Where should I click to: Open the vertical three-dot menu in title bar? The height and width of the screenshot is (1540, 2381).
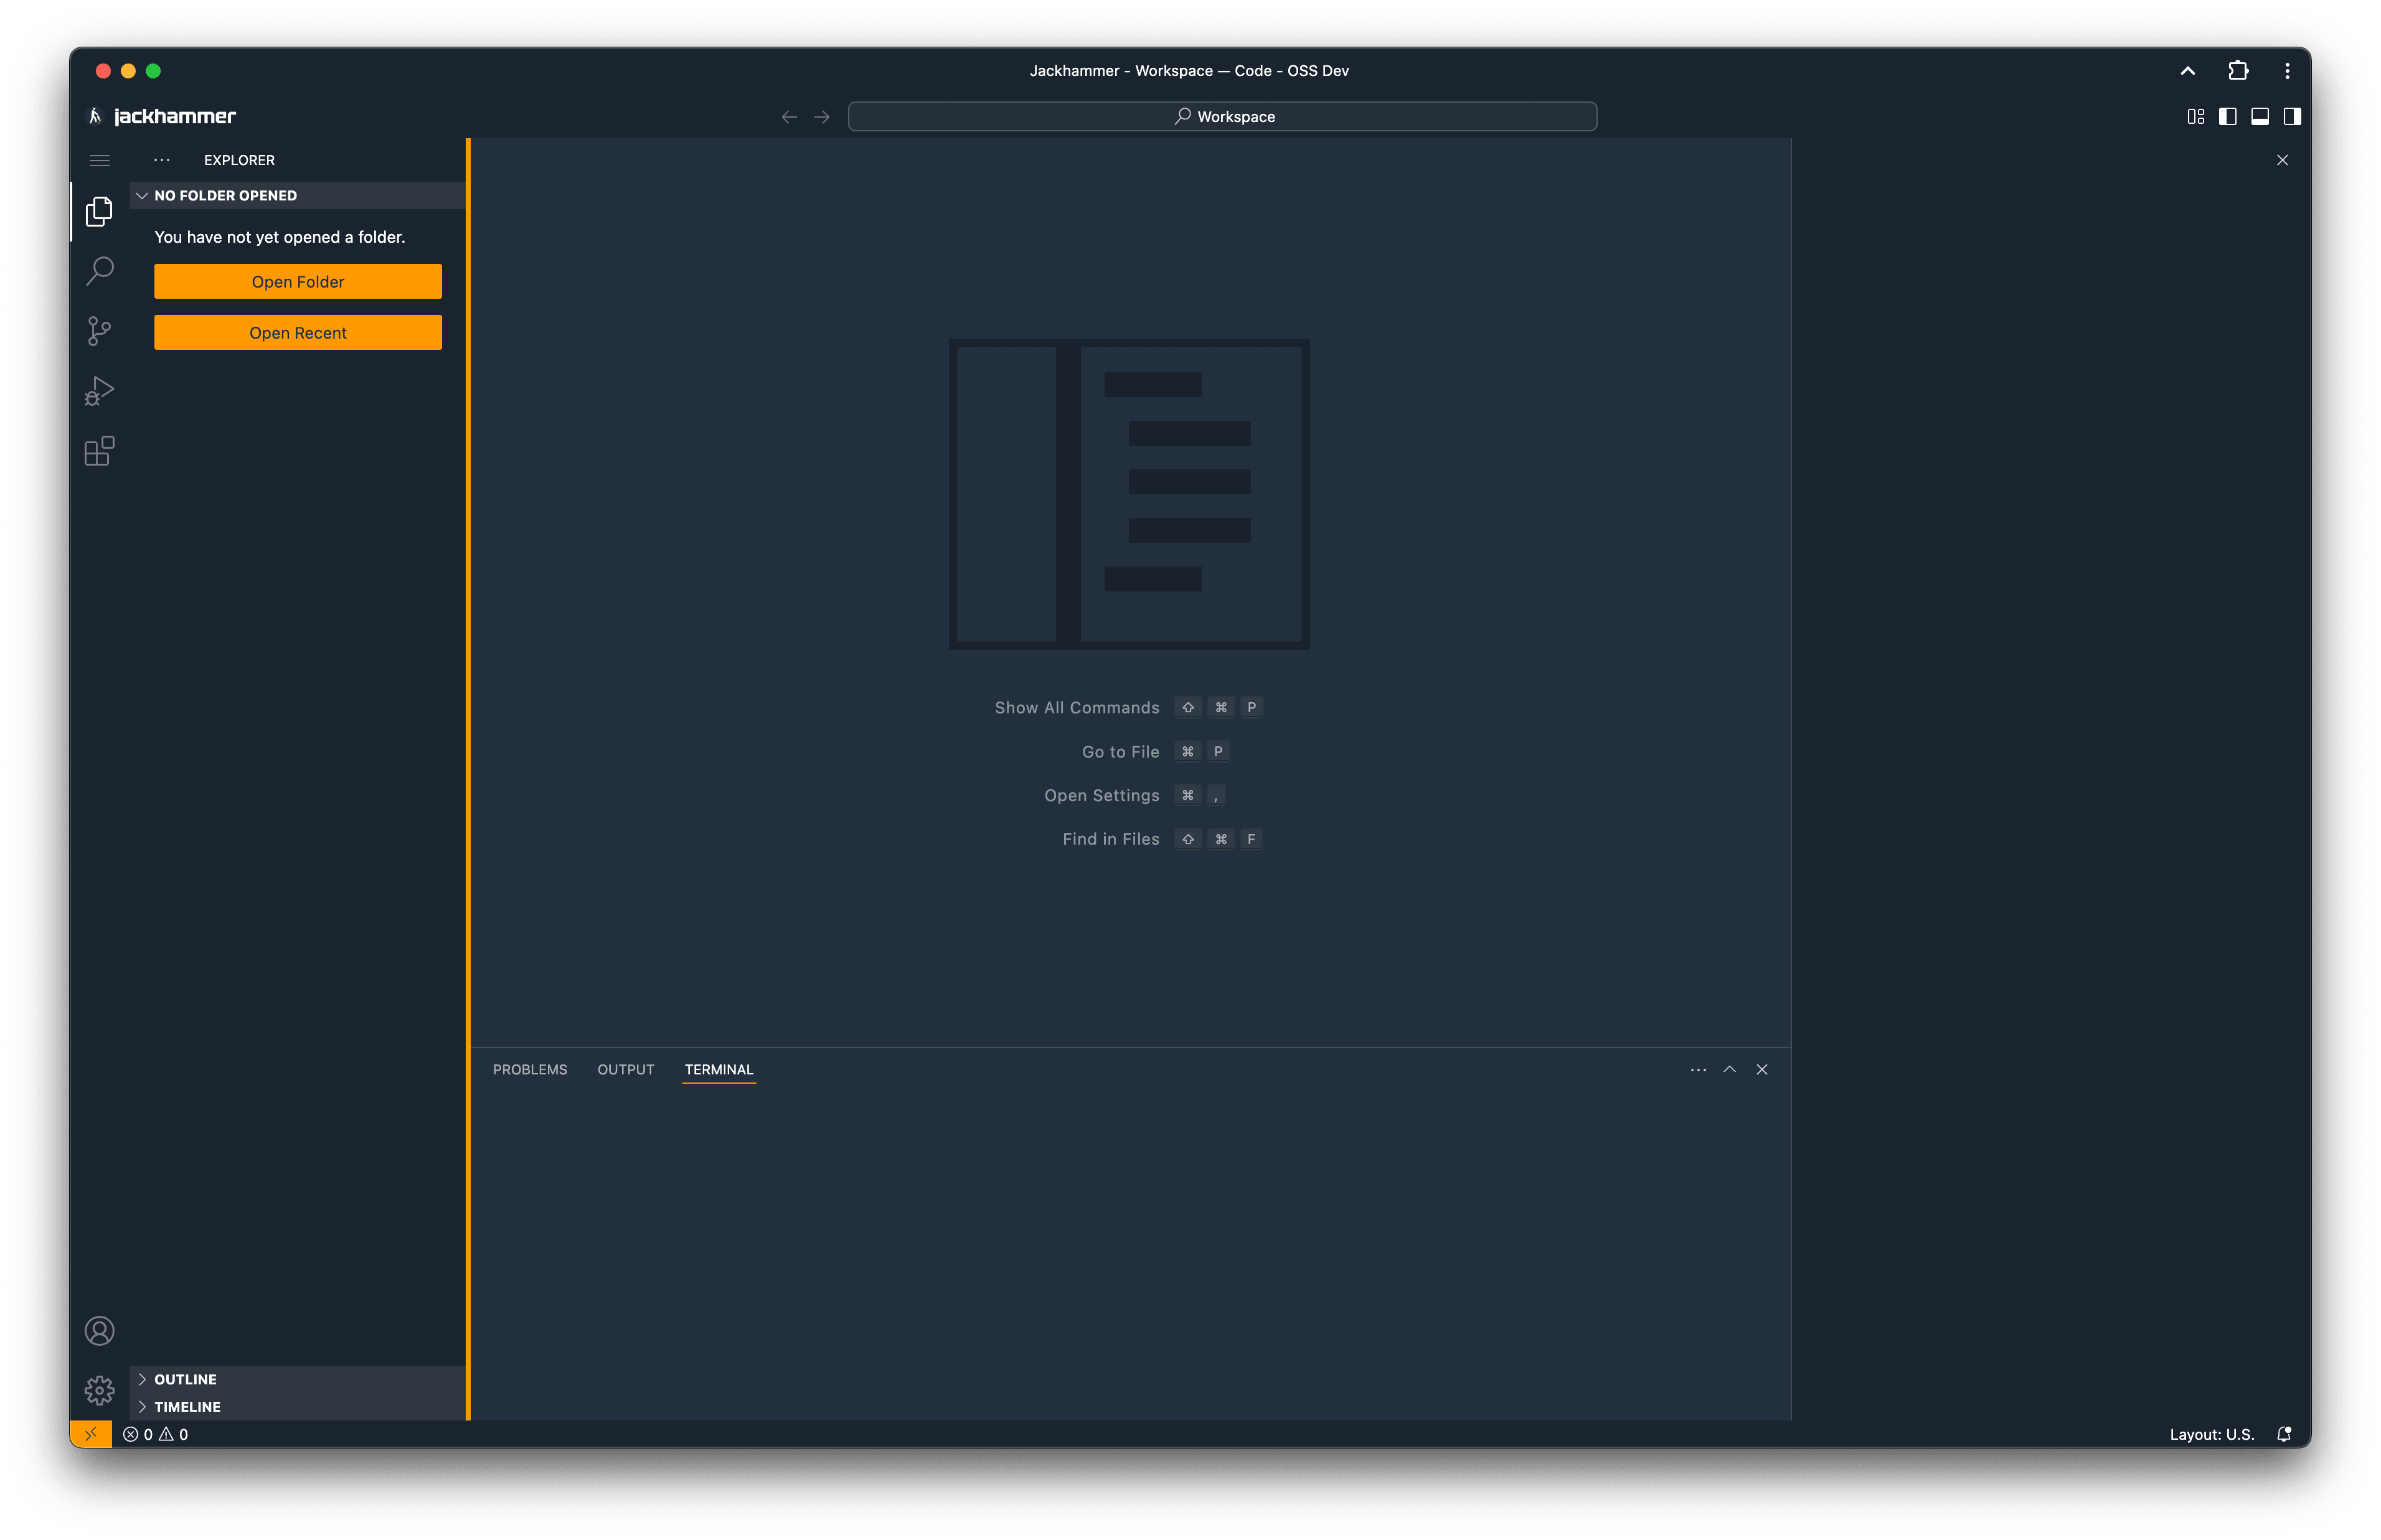[2287, 71]
